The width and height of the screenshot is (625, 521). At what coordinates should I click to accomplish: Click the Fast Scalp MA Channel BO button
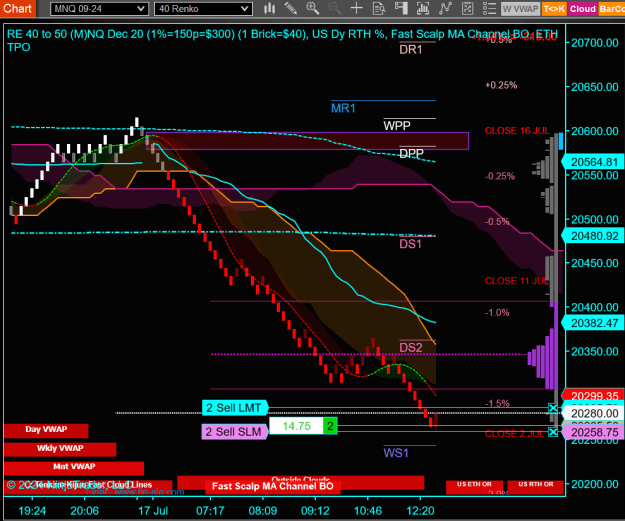(273, 486)
